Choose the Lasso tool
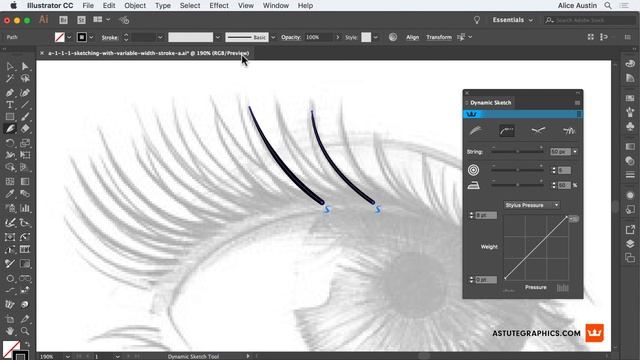 [25, 78]
